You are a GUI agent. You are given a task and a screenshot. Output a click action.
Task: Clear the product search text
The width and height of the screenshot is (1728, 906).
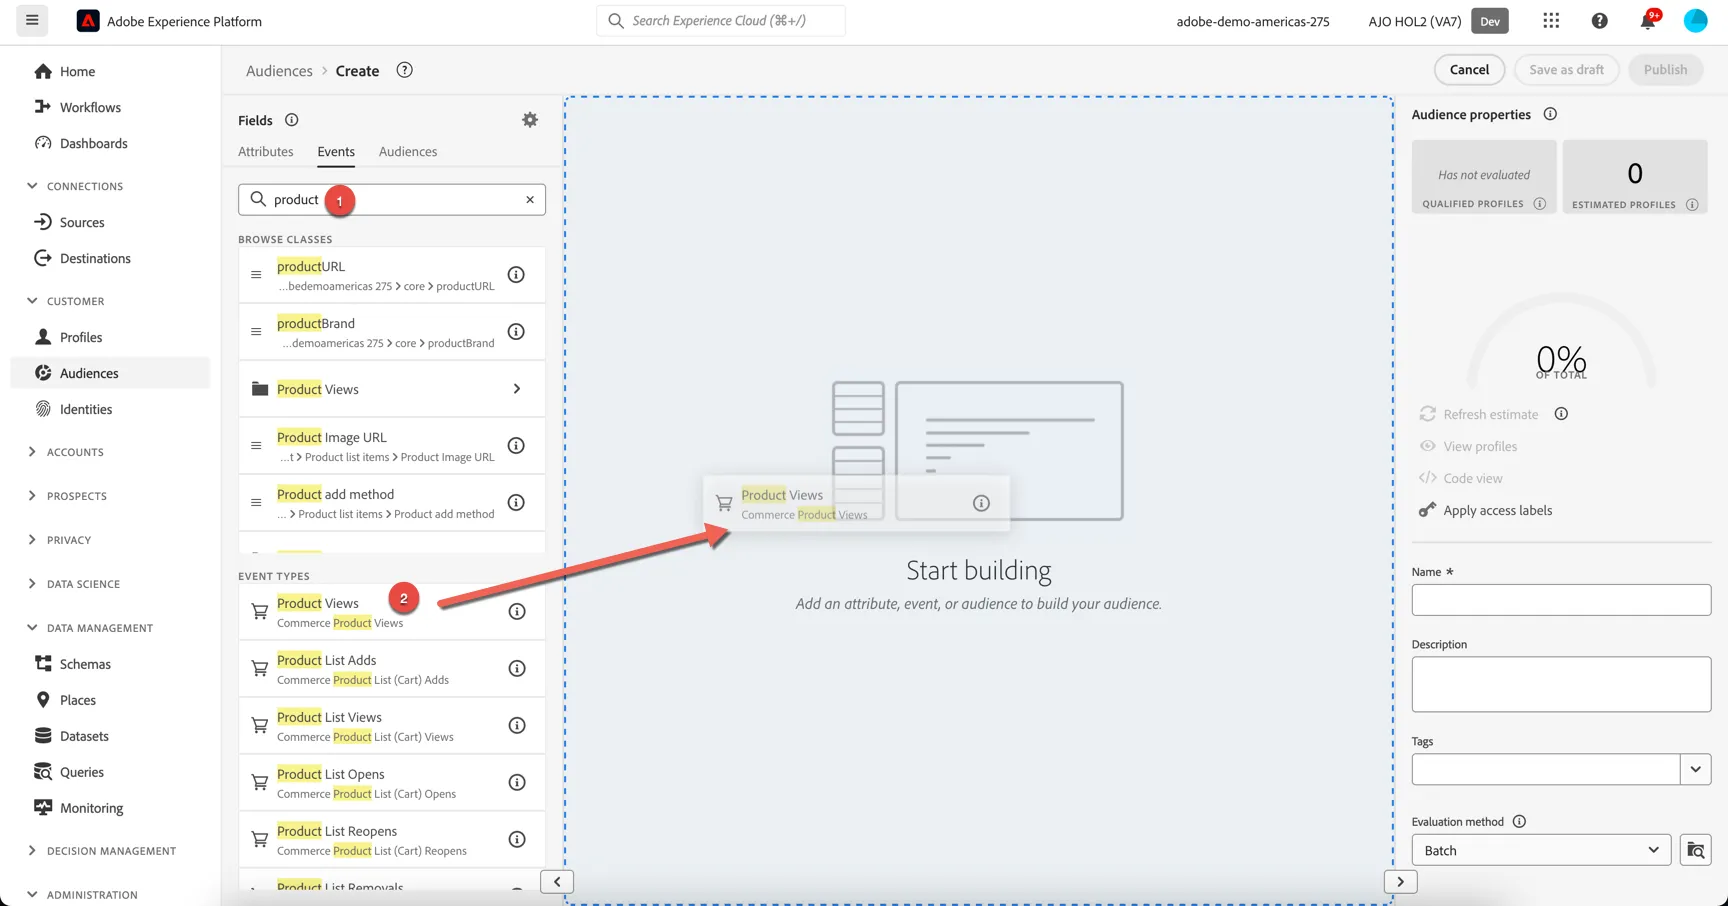pyautogui.click(x=530, y=199)
